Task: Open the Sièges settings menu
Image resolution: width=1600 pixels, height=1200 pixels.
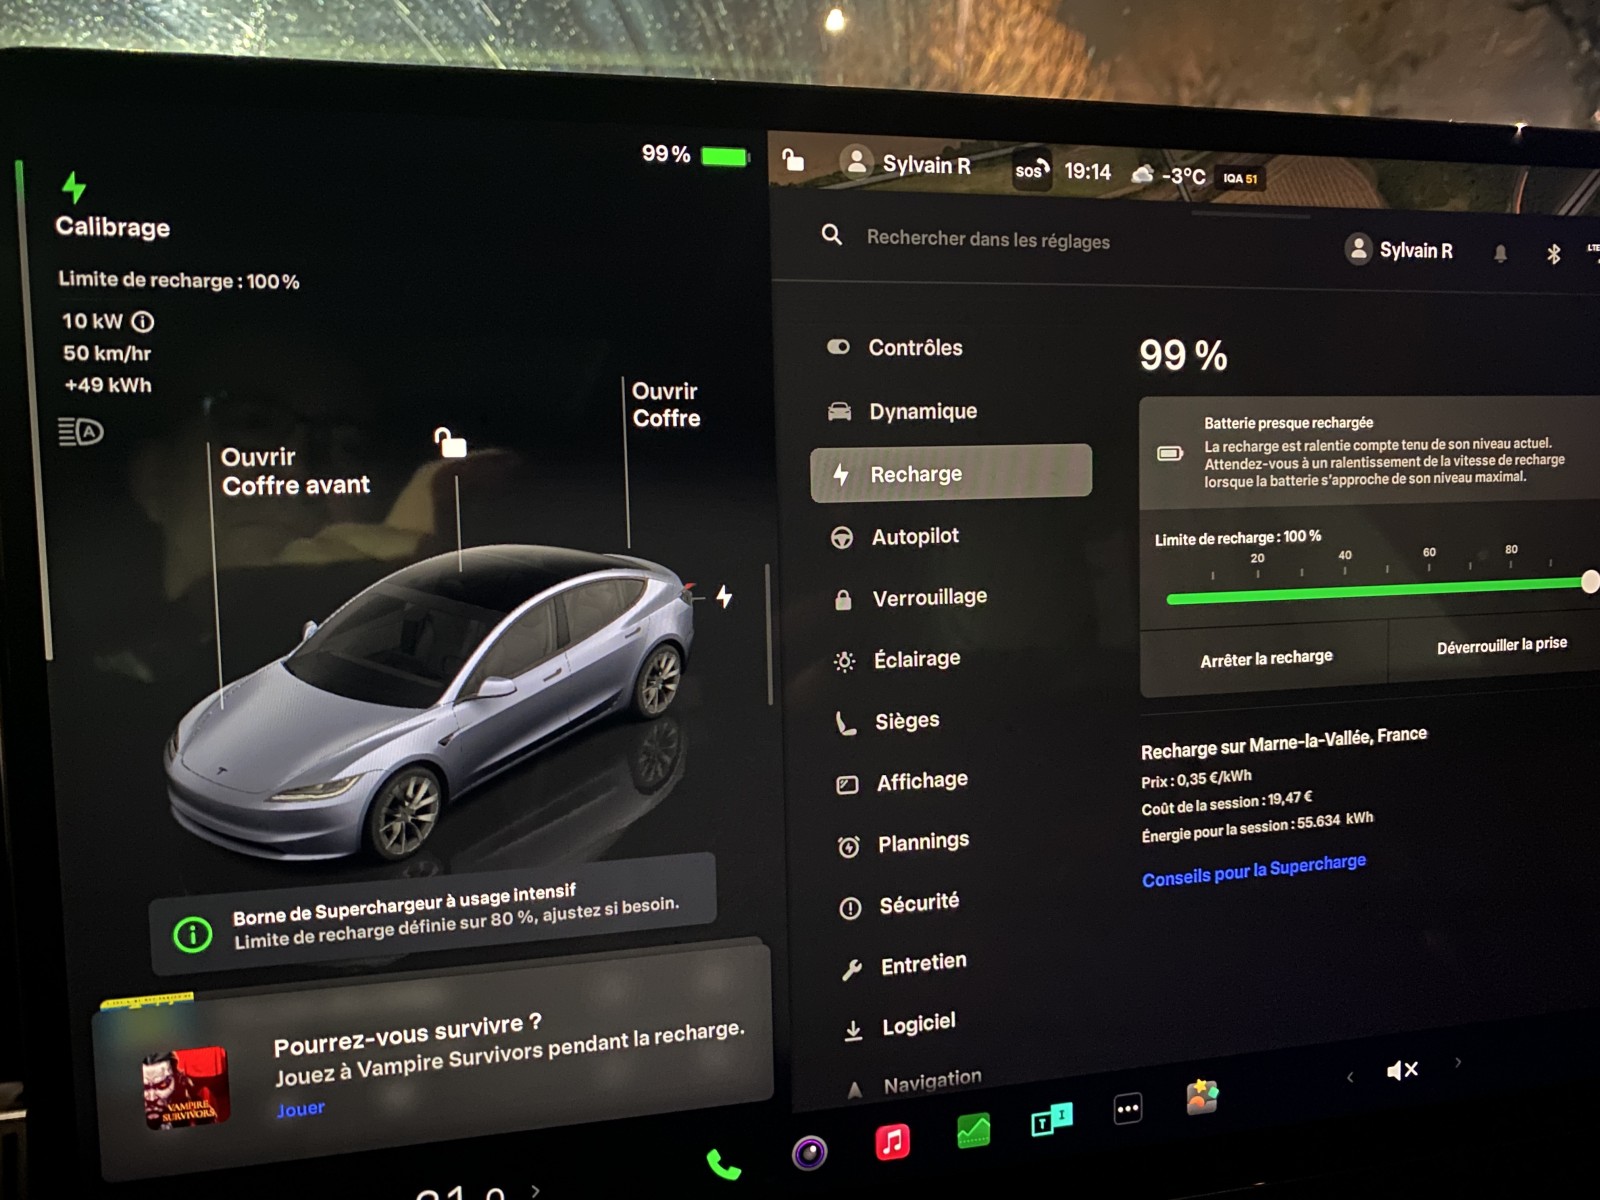Action: point(887,721)
